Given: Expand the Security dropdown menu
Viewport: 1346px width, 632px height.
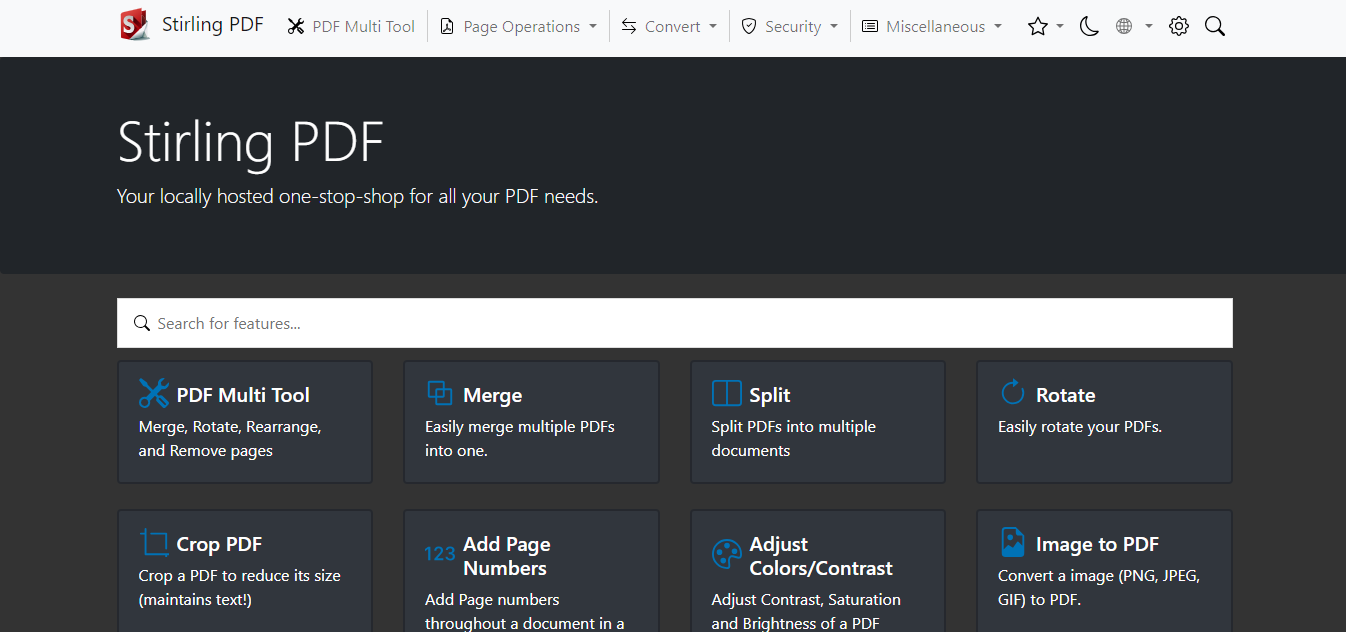Looking at the screenshot, I should point(789,27).
